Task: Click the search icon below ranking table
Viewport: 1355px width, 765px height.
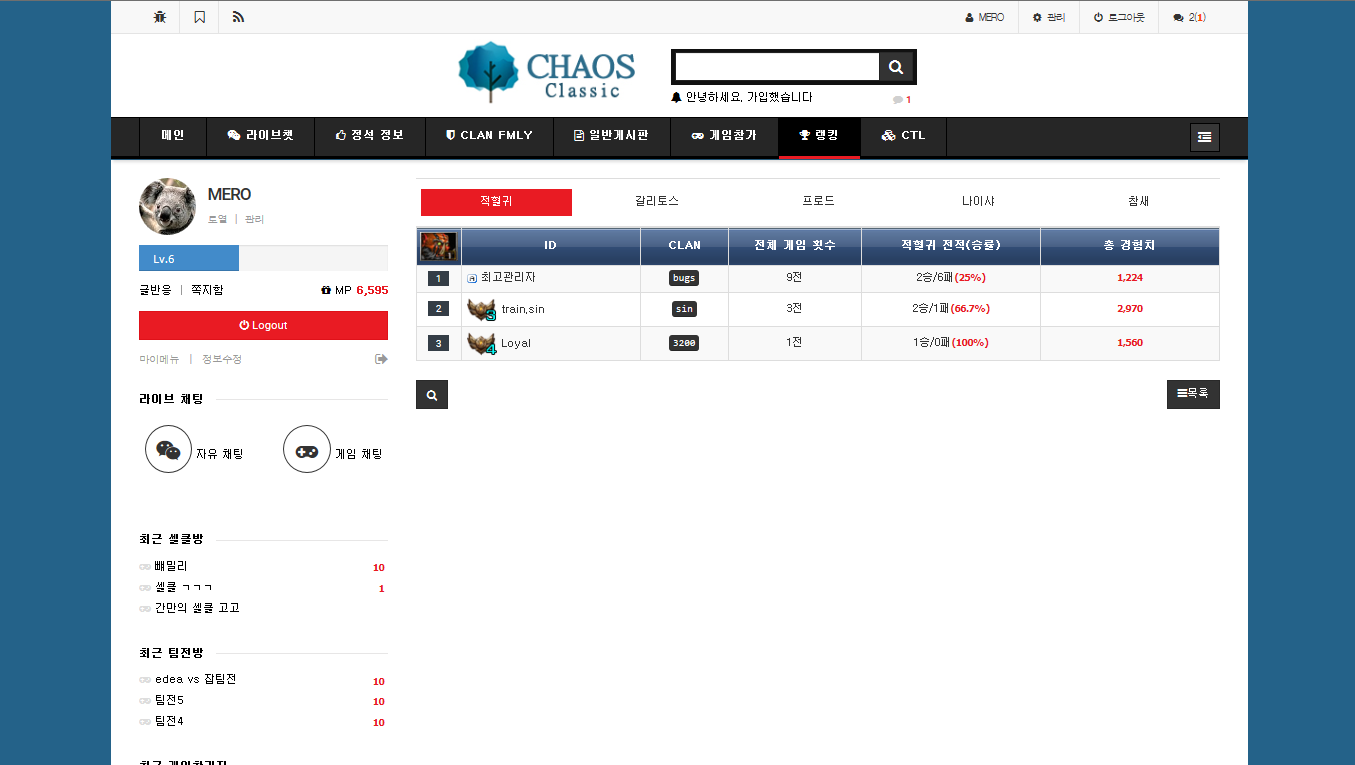Action: 432,395
